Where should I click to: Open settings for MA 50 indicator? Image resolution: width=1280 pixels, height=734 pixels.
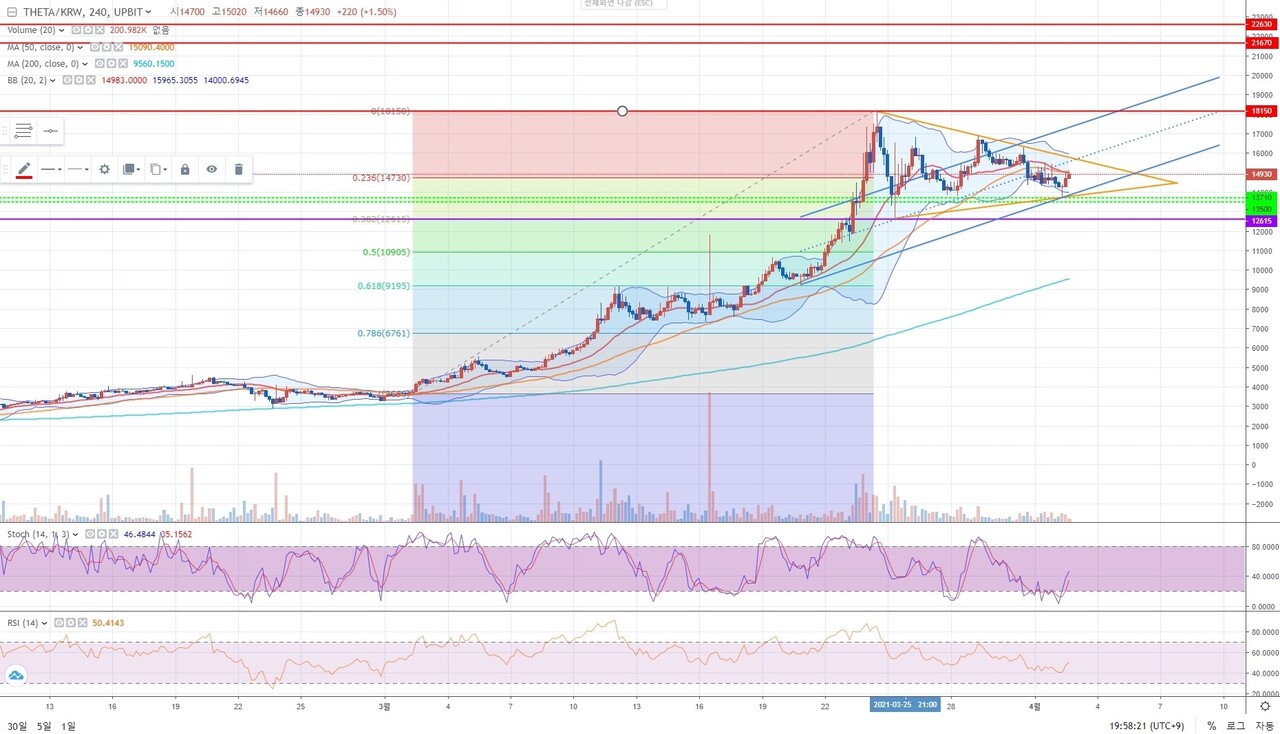[106, 47]
